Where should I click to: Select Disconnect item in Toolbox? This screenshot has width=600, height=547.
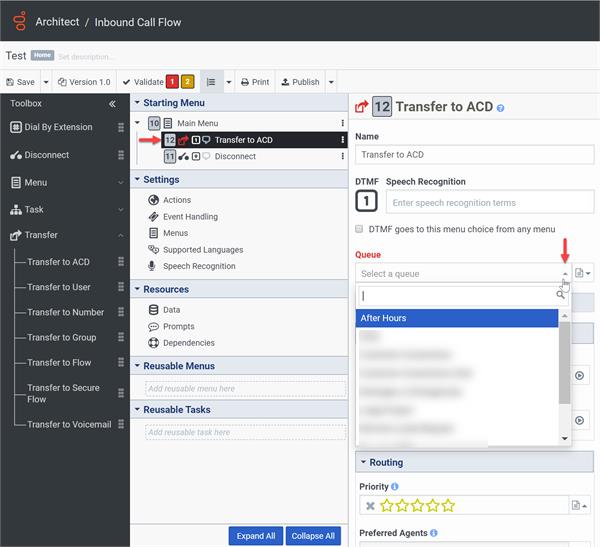tap(40, 155)
